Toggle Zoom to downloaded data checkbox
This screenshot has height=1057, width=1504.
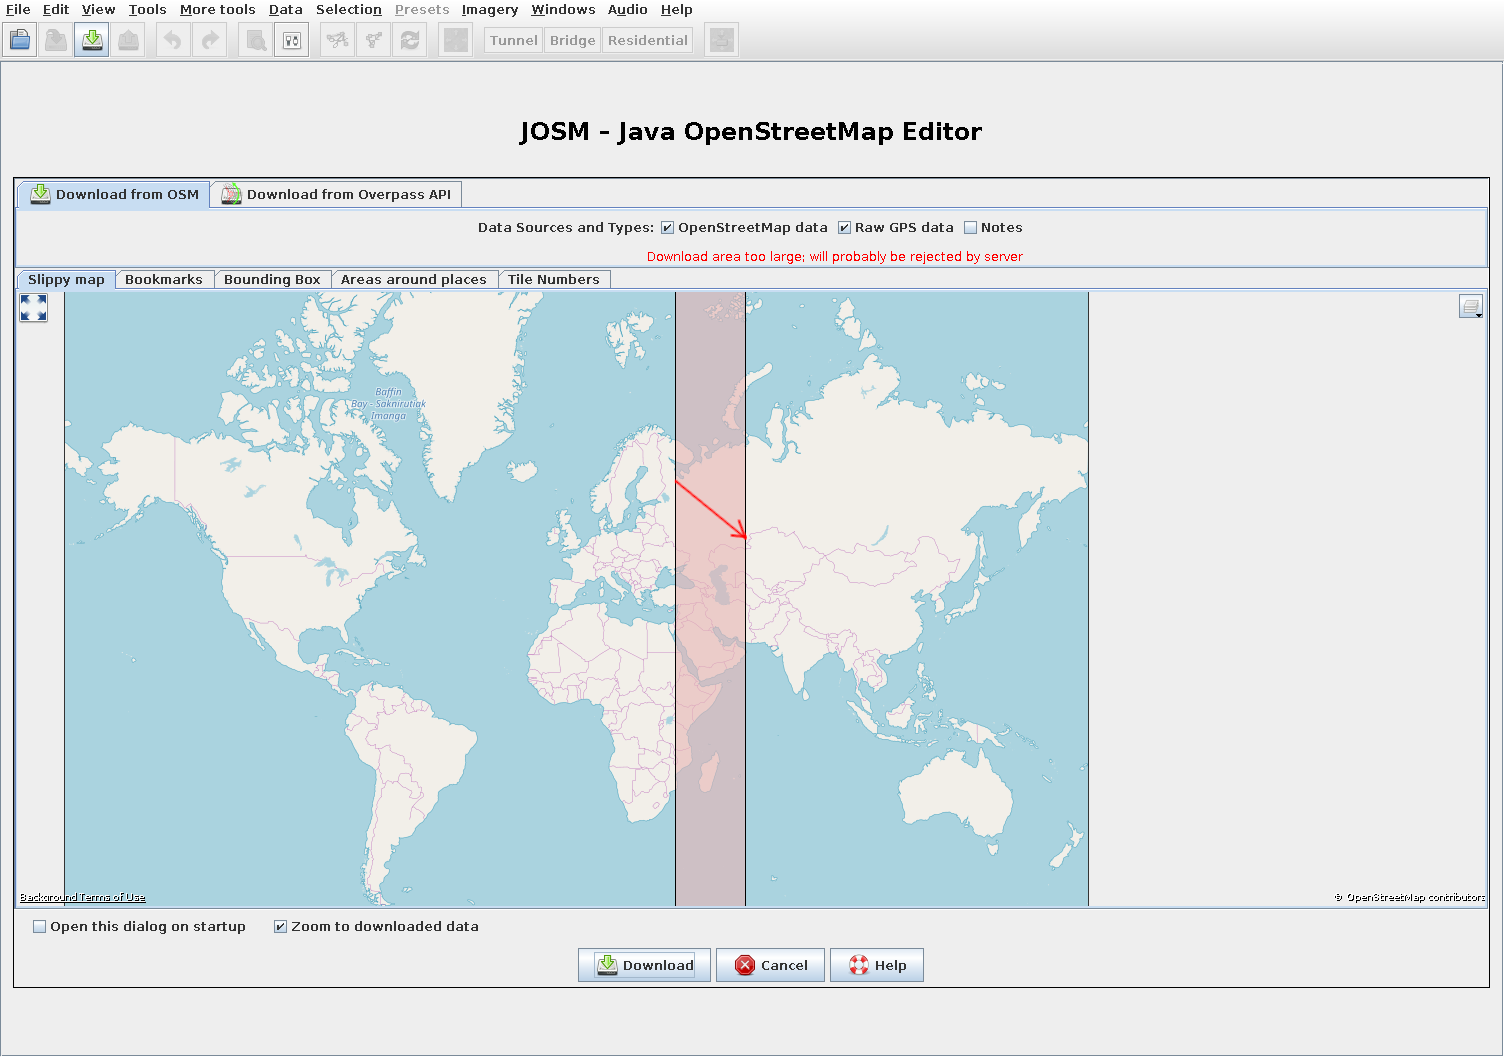pos(281,927)
